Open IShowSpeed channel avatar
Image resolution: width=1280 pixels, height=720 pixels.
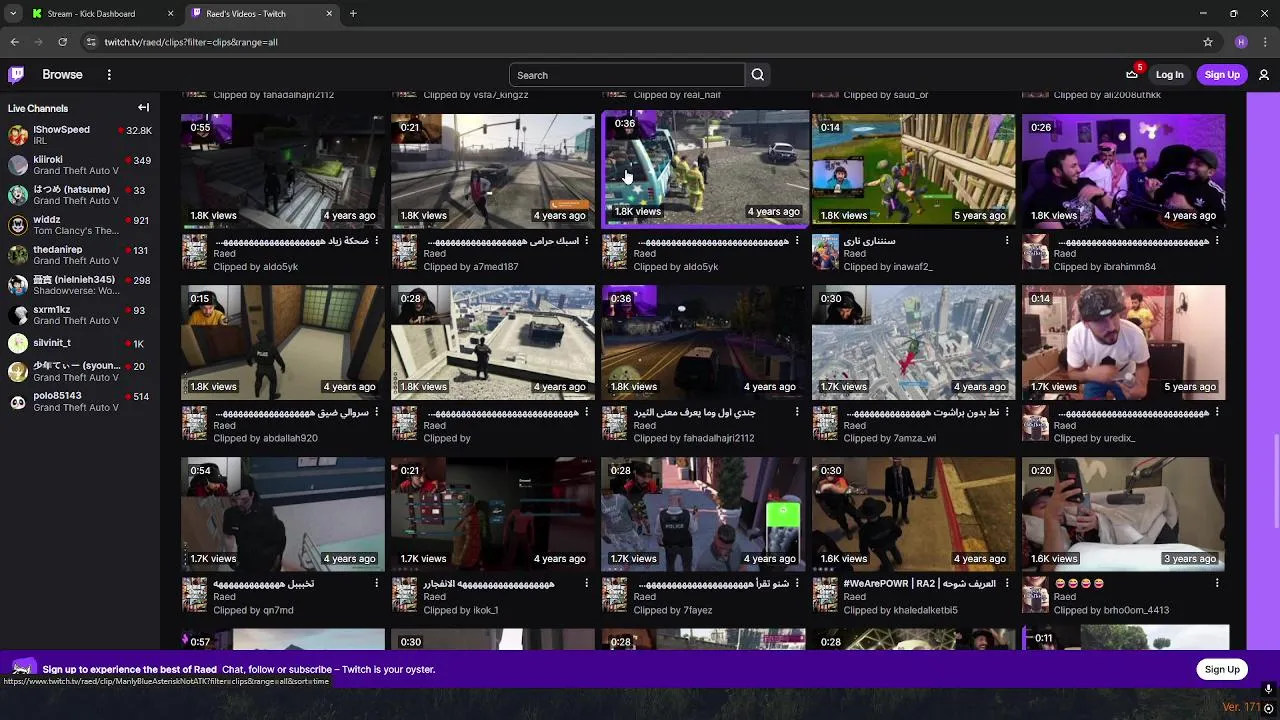tap(17, 135)
